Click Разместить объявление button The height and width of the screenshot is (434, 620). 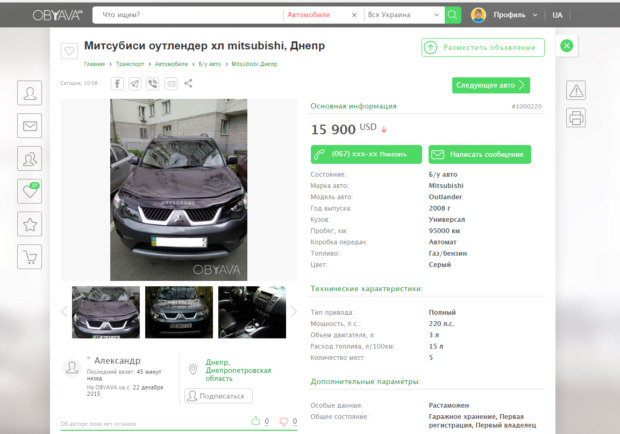483,47
